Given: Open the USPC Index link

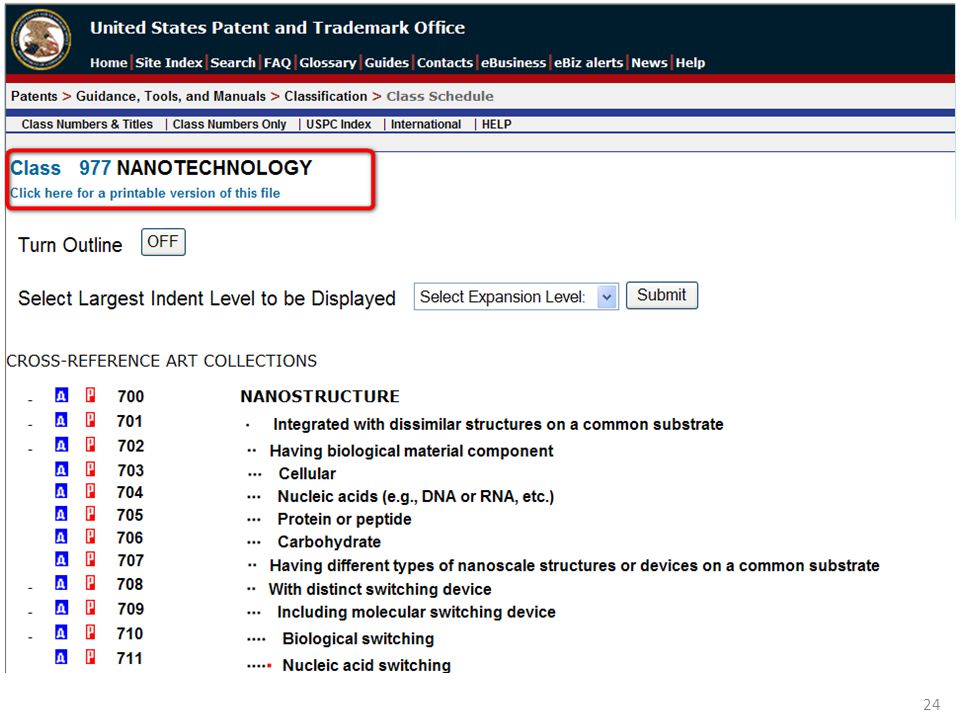Looking at the screenshot, I should tap(339, 124).
